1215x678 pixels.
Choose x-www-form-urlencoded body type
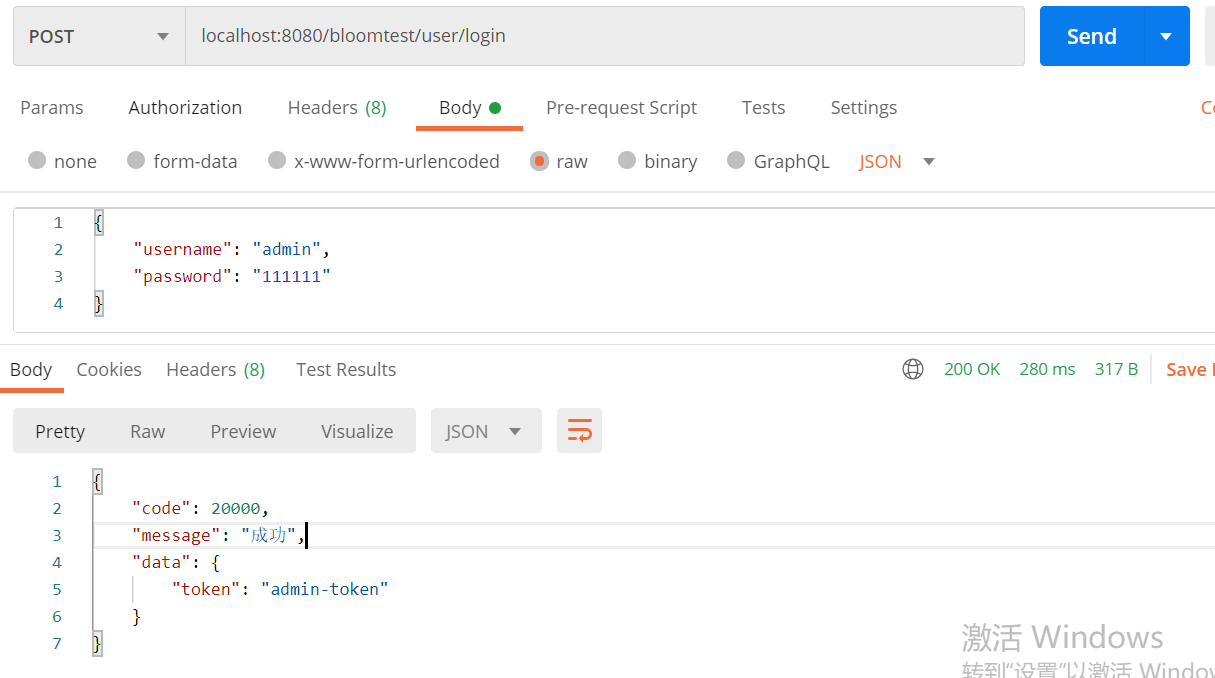coord(277,161)
